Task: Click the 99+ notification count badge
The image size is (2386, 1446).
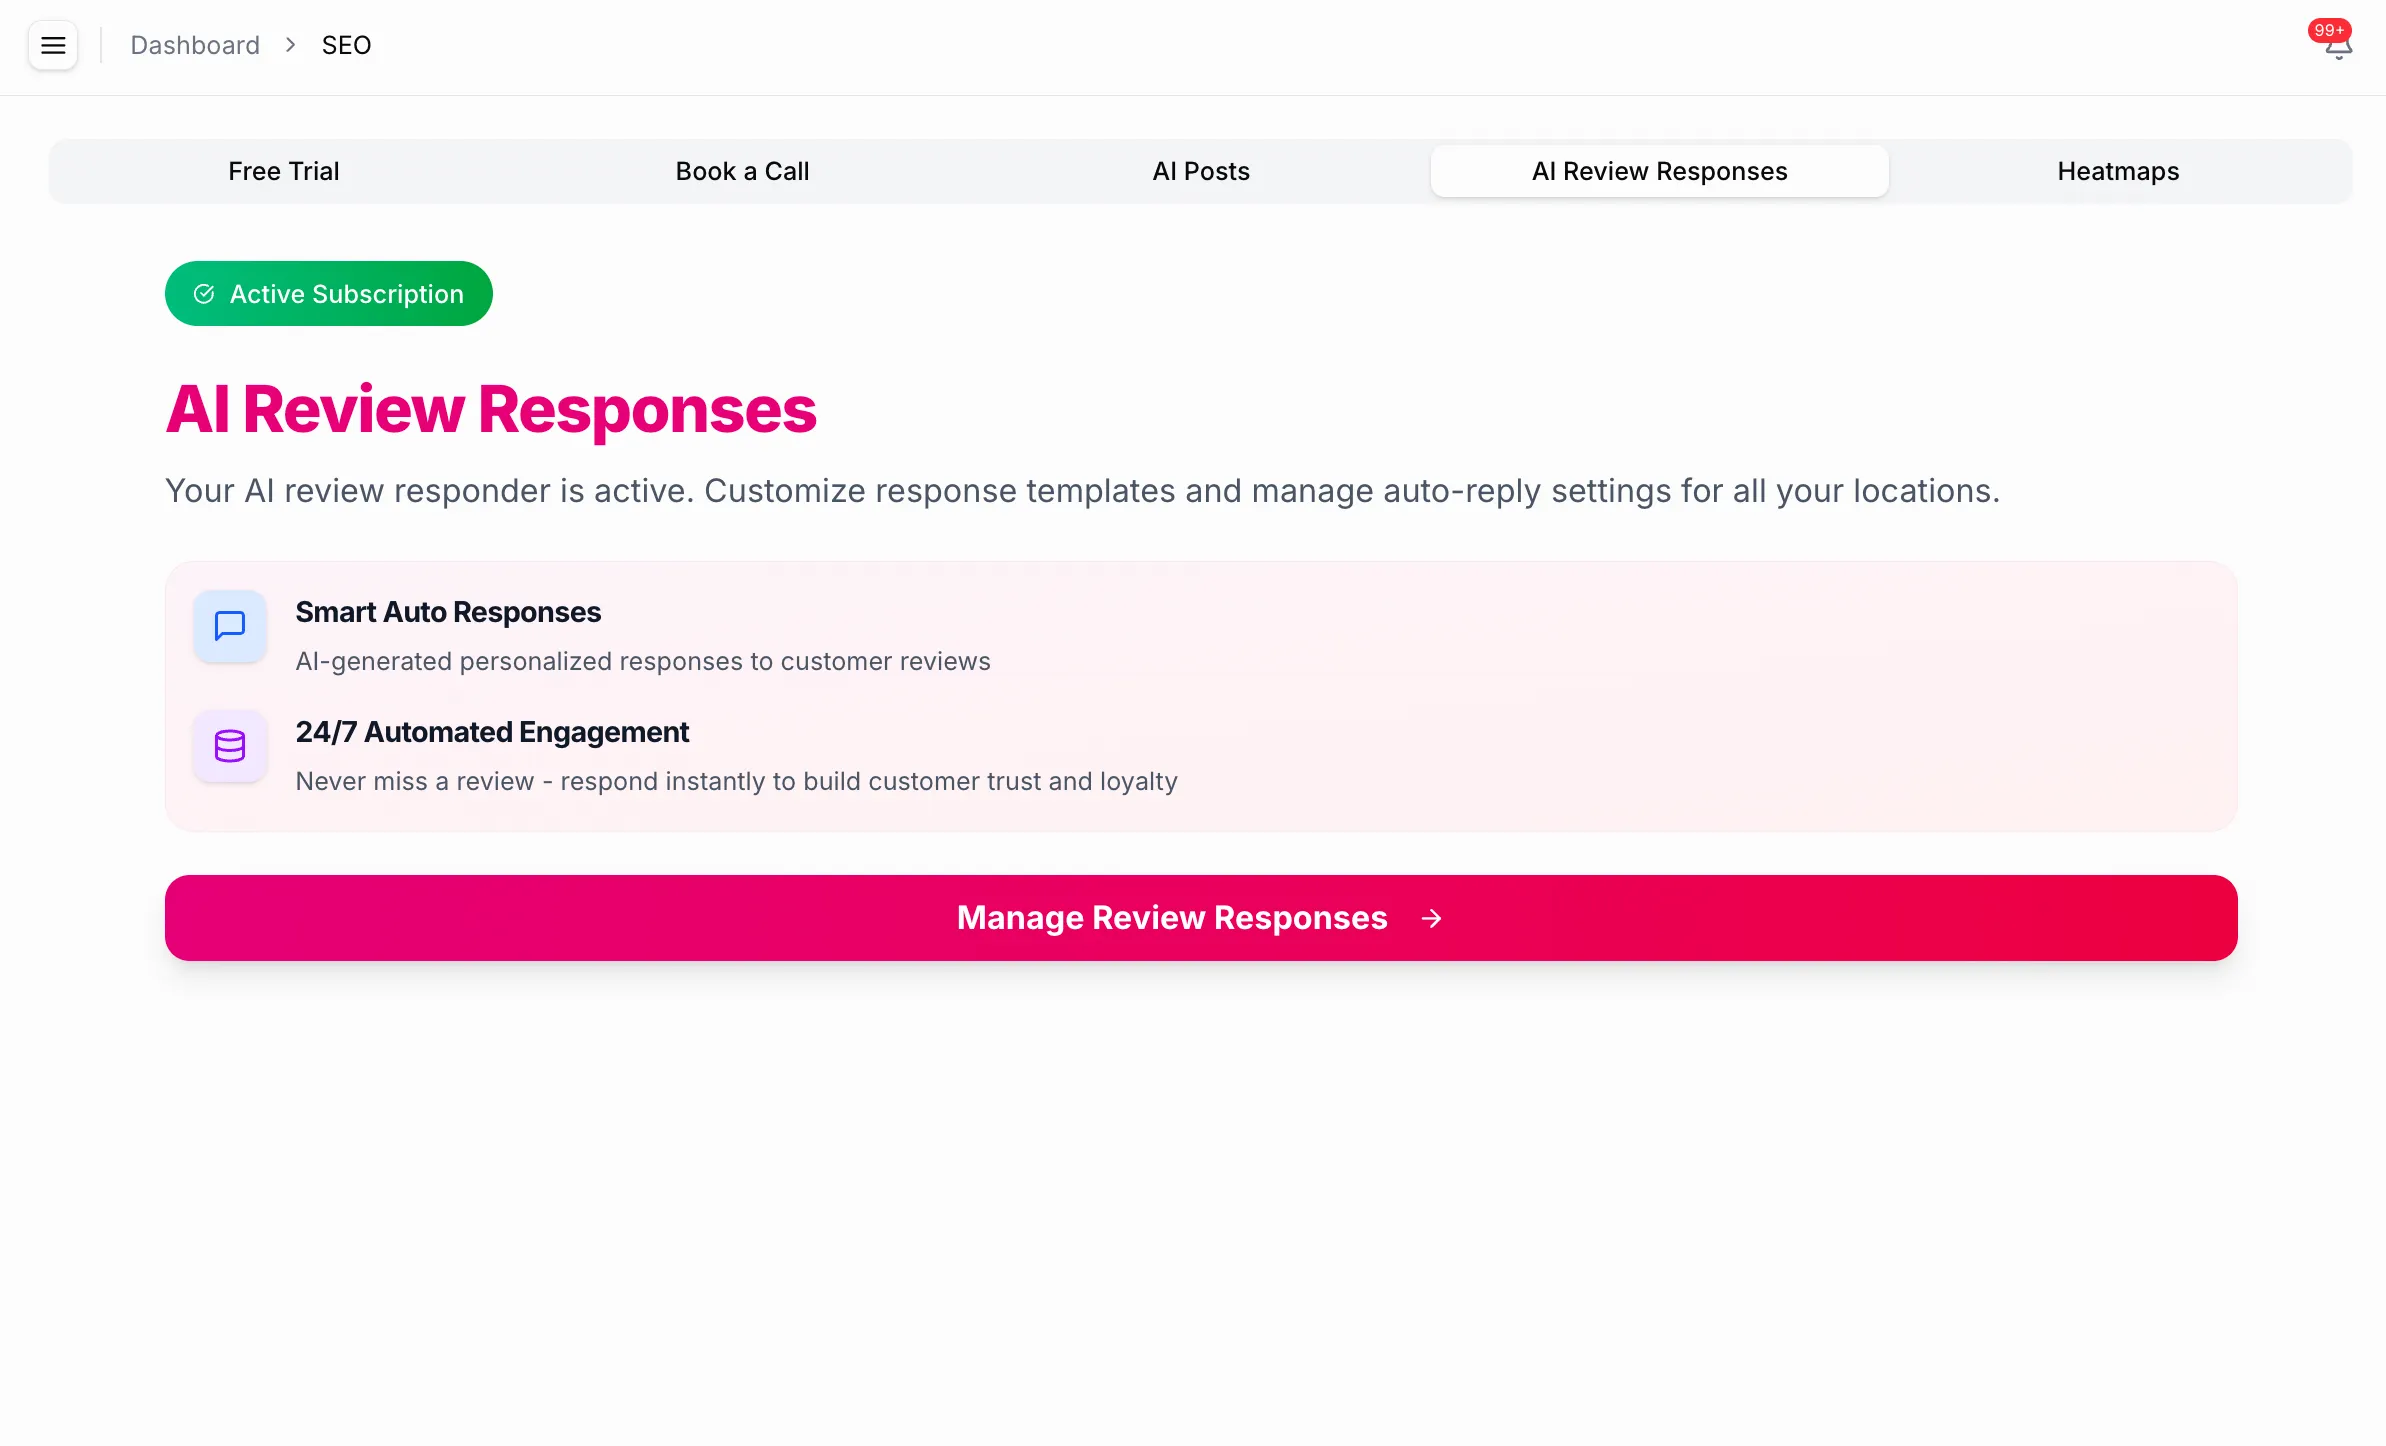Action: pos(2329,29)
